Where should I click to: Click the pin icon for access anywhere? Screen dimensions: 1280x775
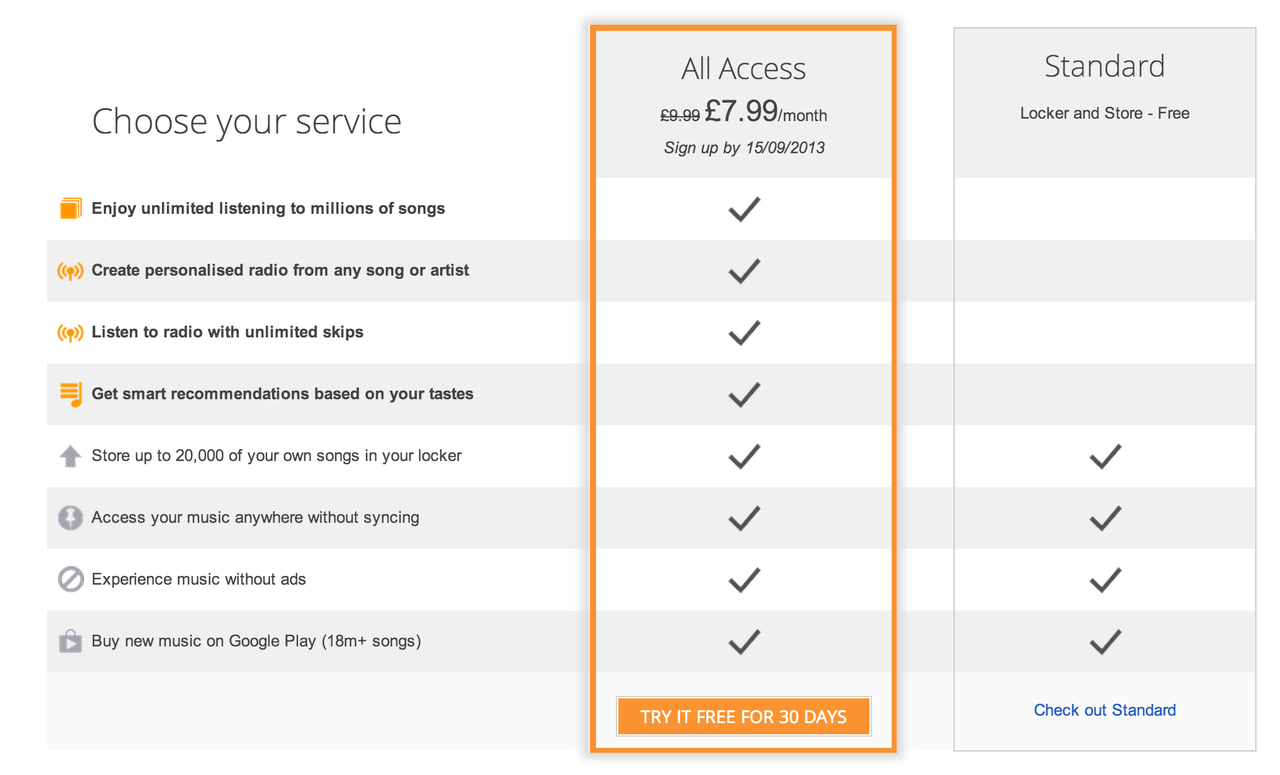pyautogui.click(x=70, y=518)
